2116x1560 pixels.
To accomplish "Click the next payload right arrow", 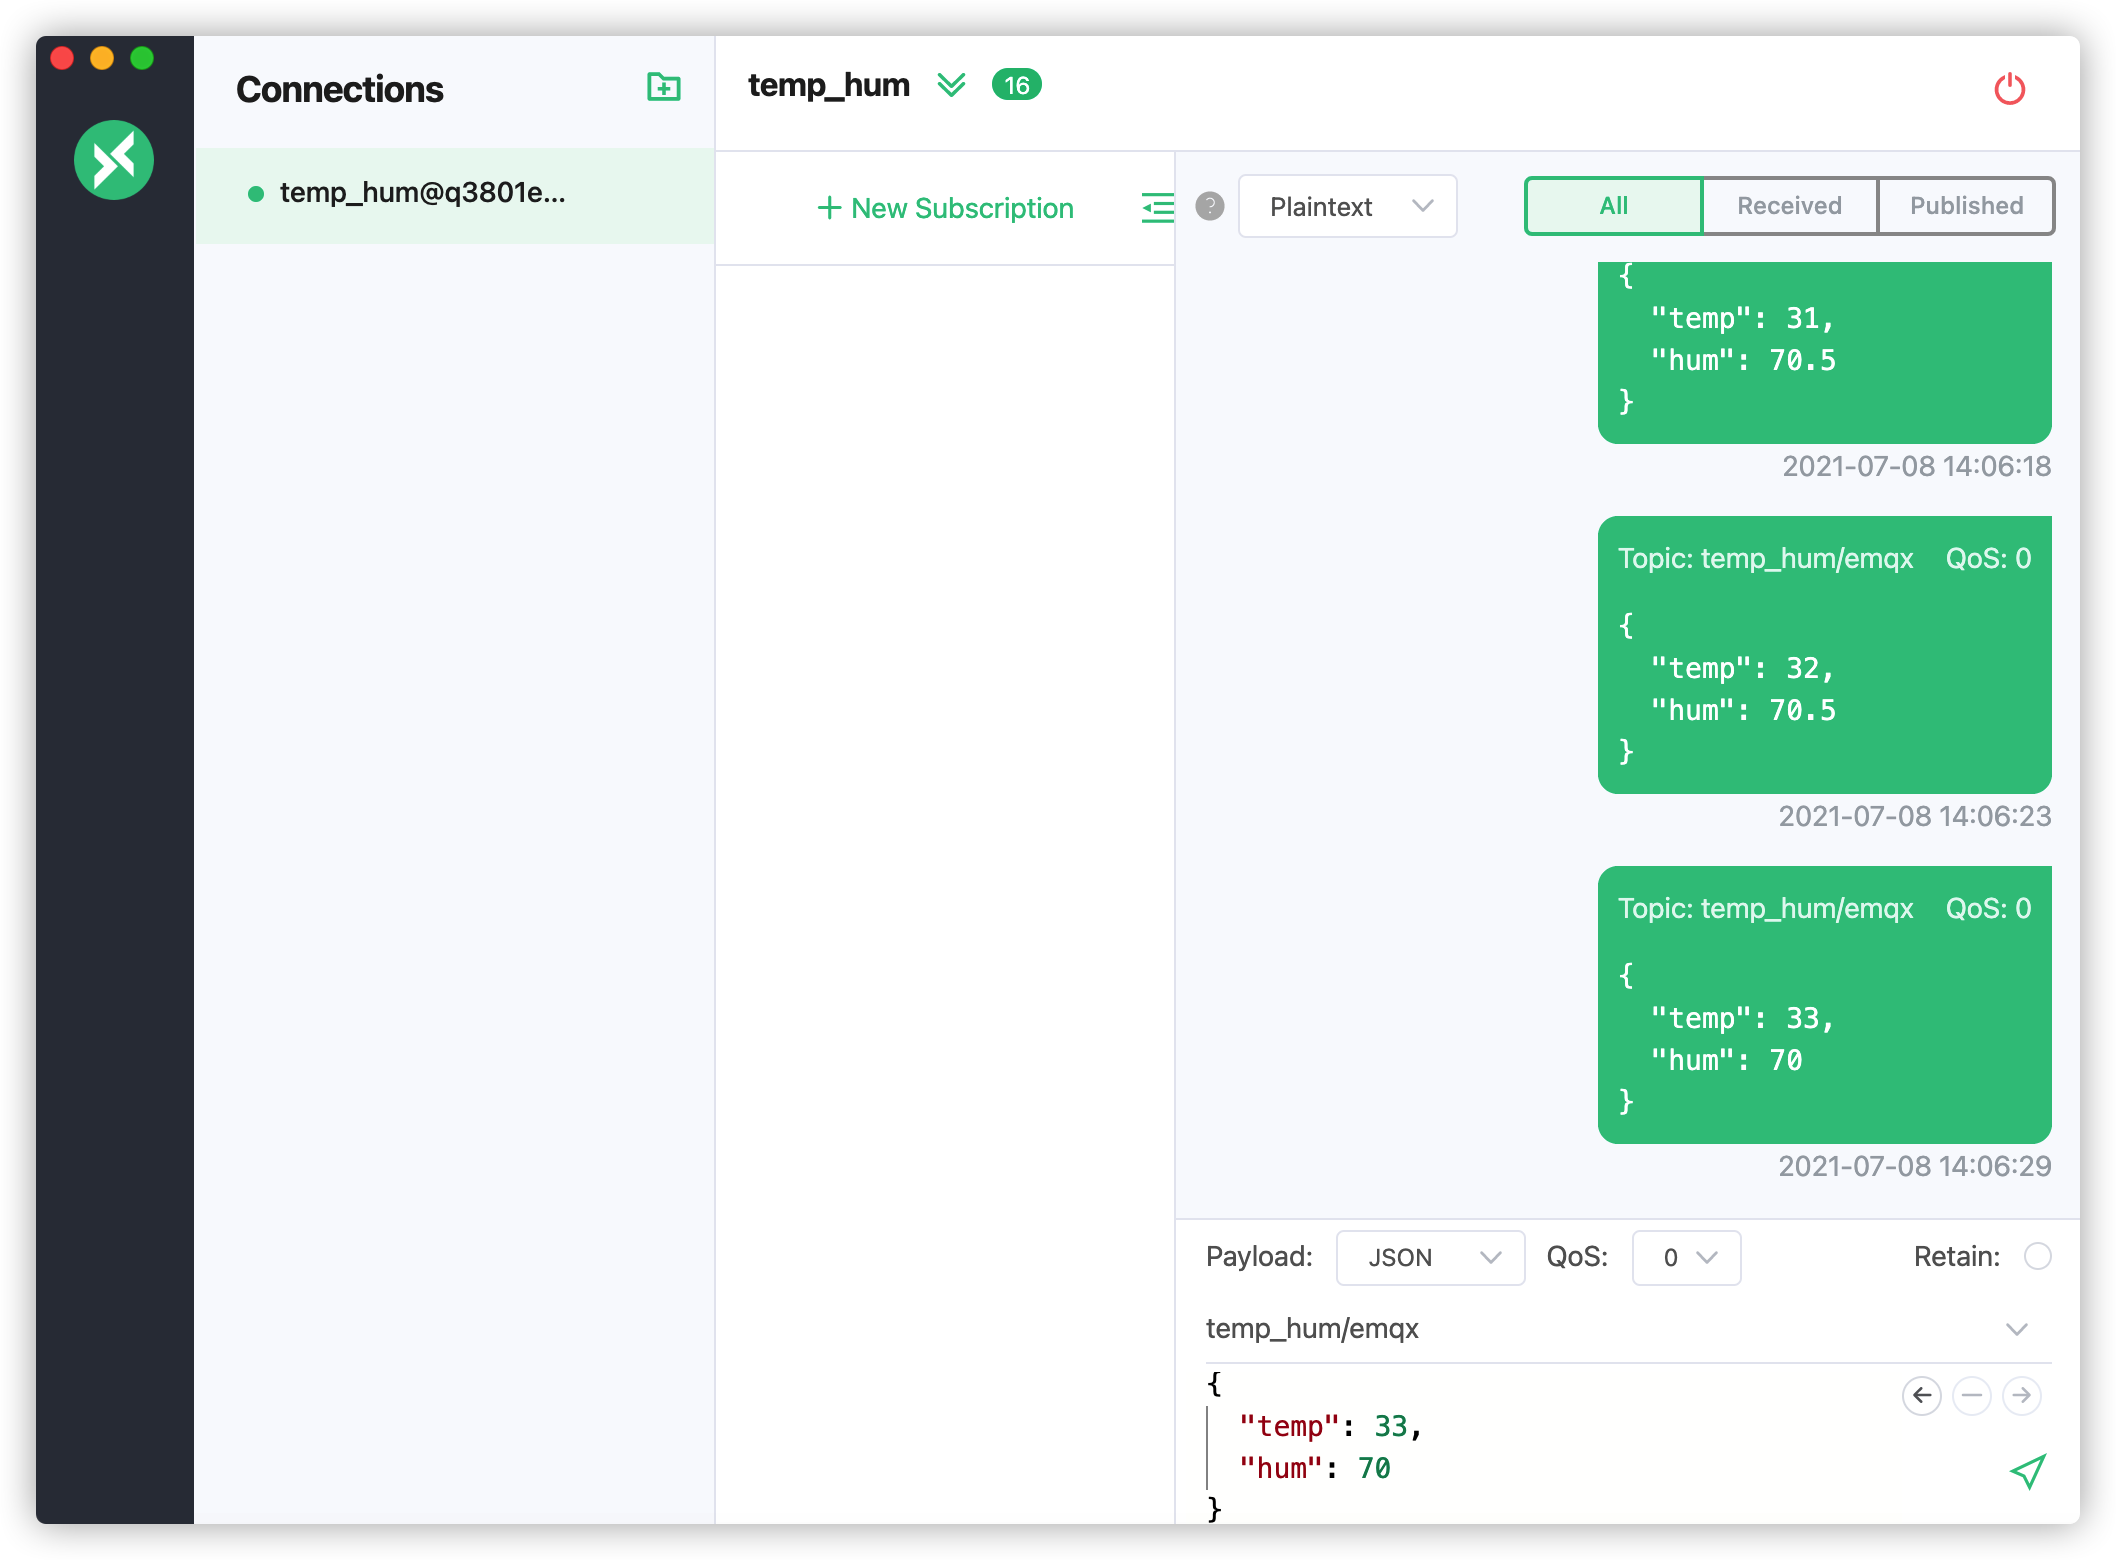I will click(x=2022, y=1395).
